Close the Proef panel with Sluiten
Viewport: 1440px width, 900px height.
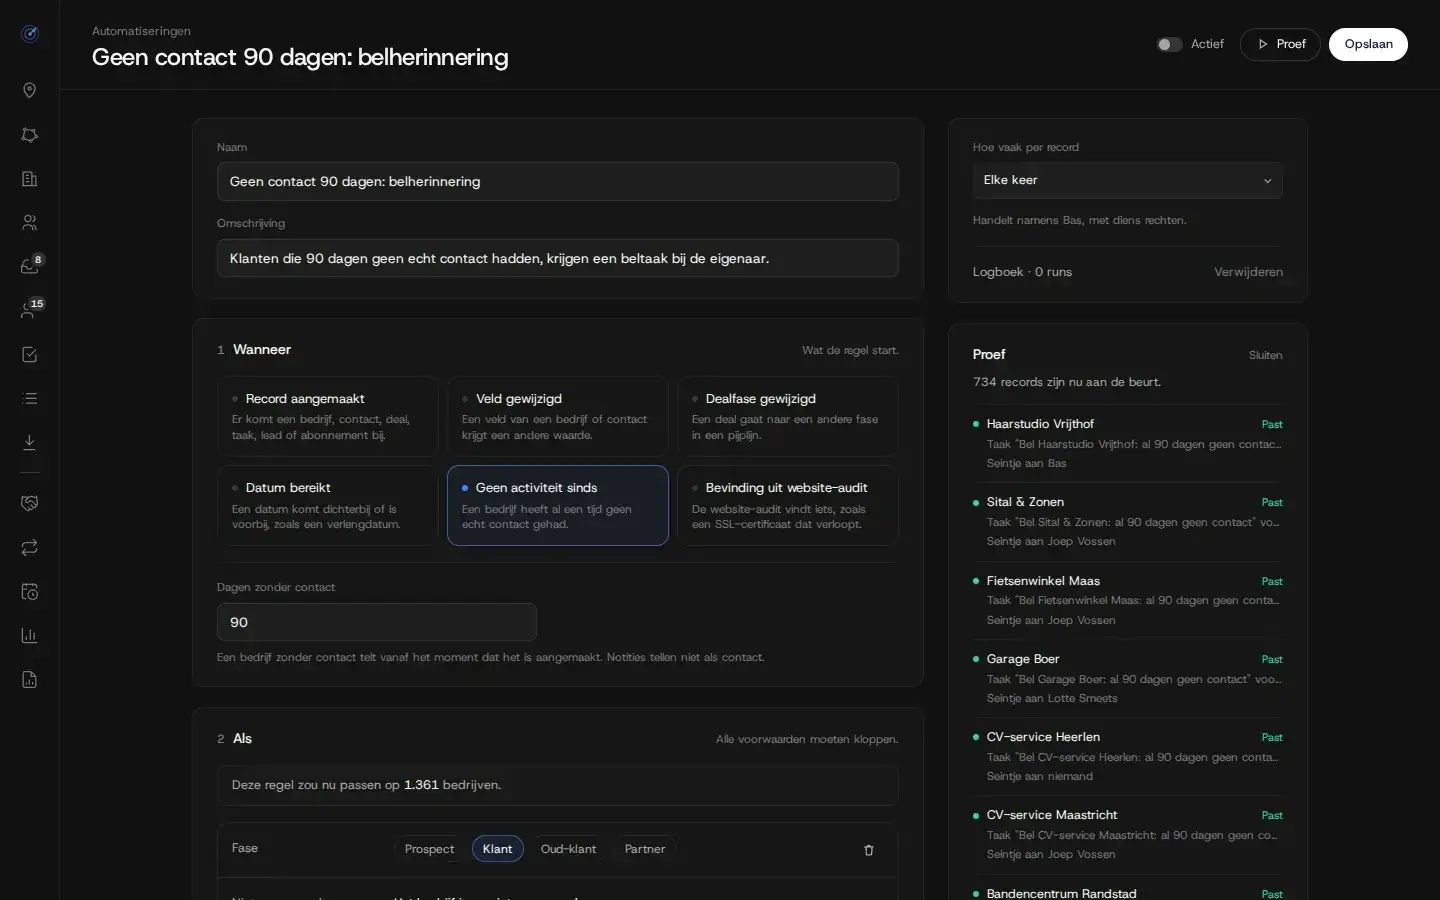(1265, 355)
